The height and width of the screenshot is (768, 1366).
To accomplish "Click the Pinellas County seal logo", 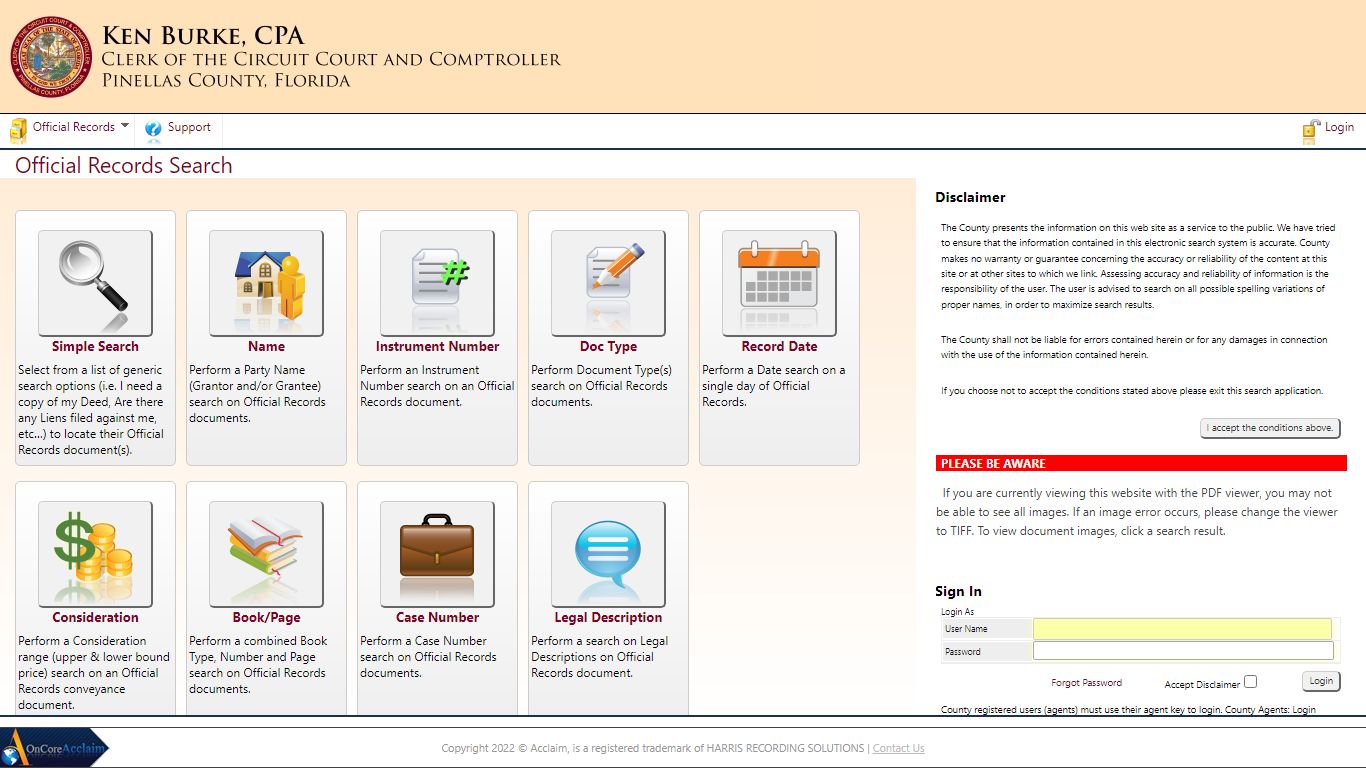I will [51, 56].
